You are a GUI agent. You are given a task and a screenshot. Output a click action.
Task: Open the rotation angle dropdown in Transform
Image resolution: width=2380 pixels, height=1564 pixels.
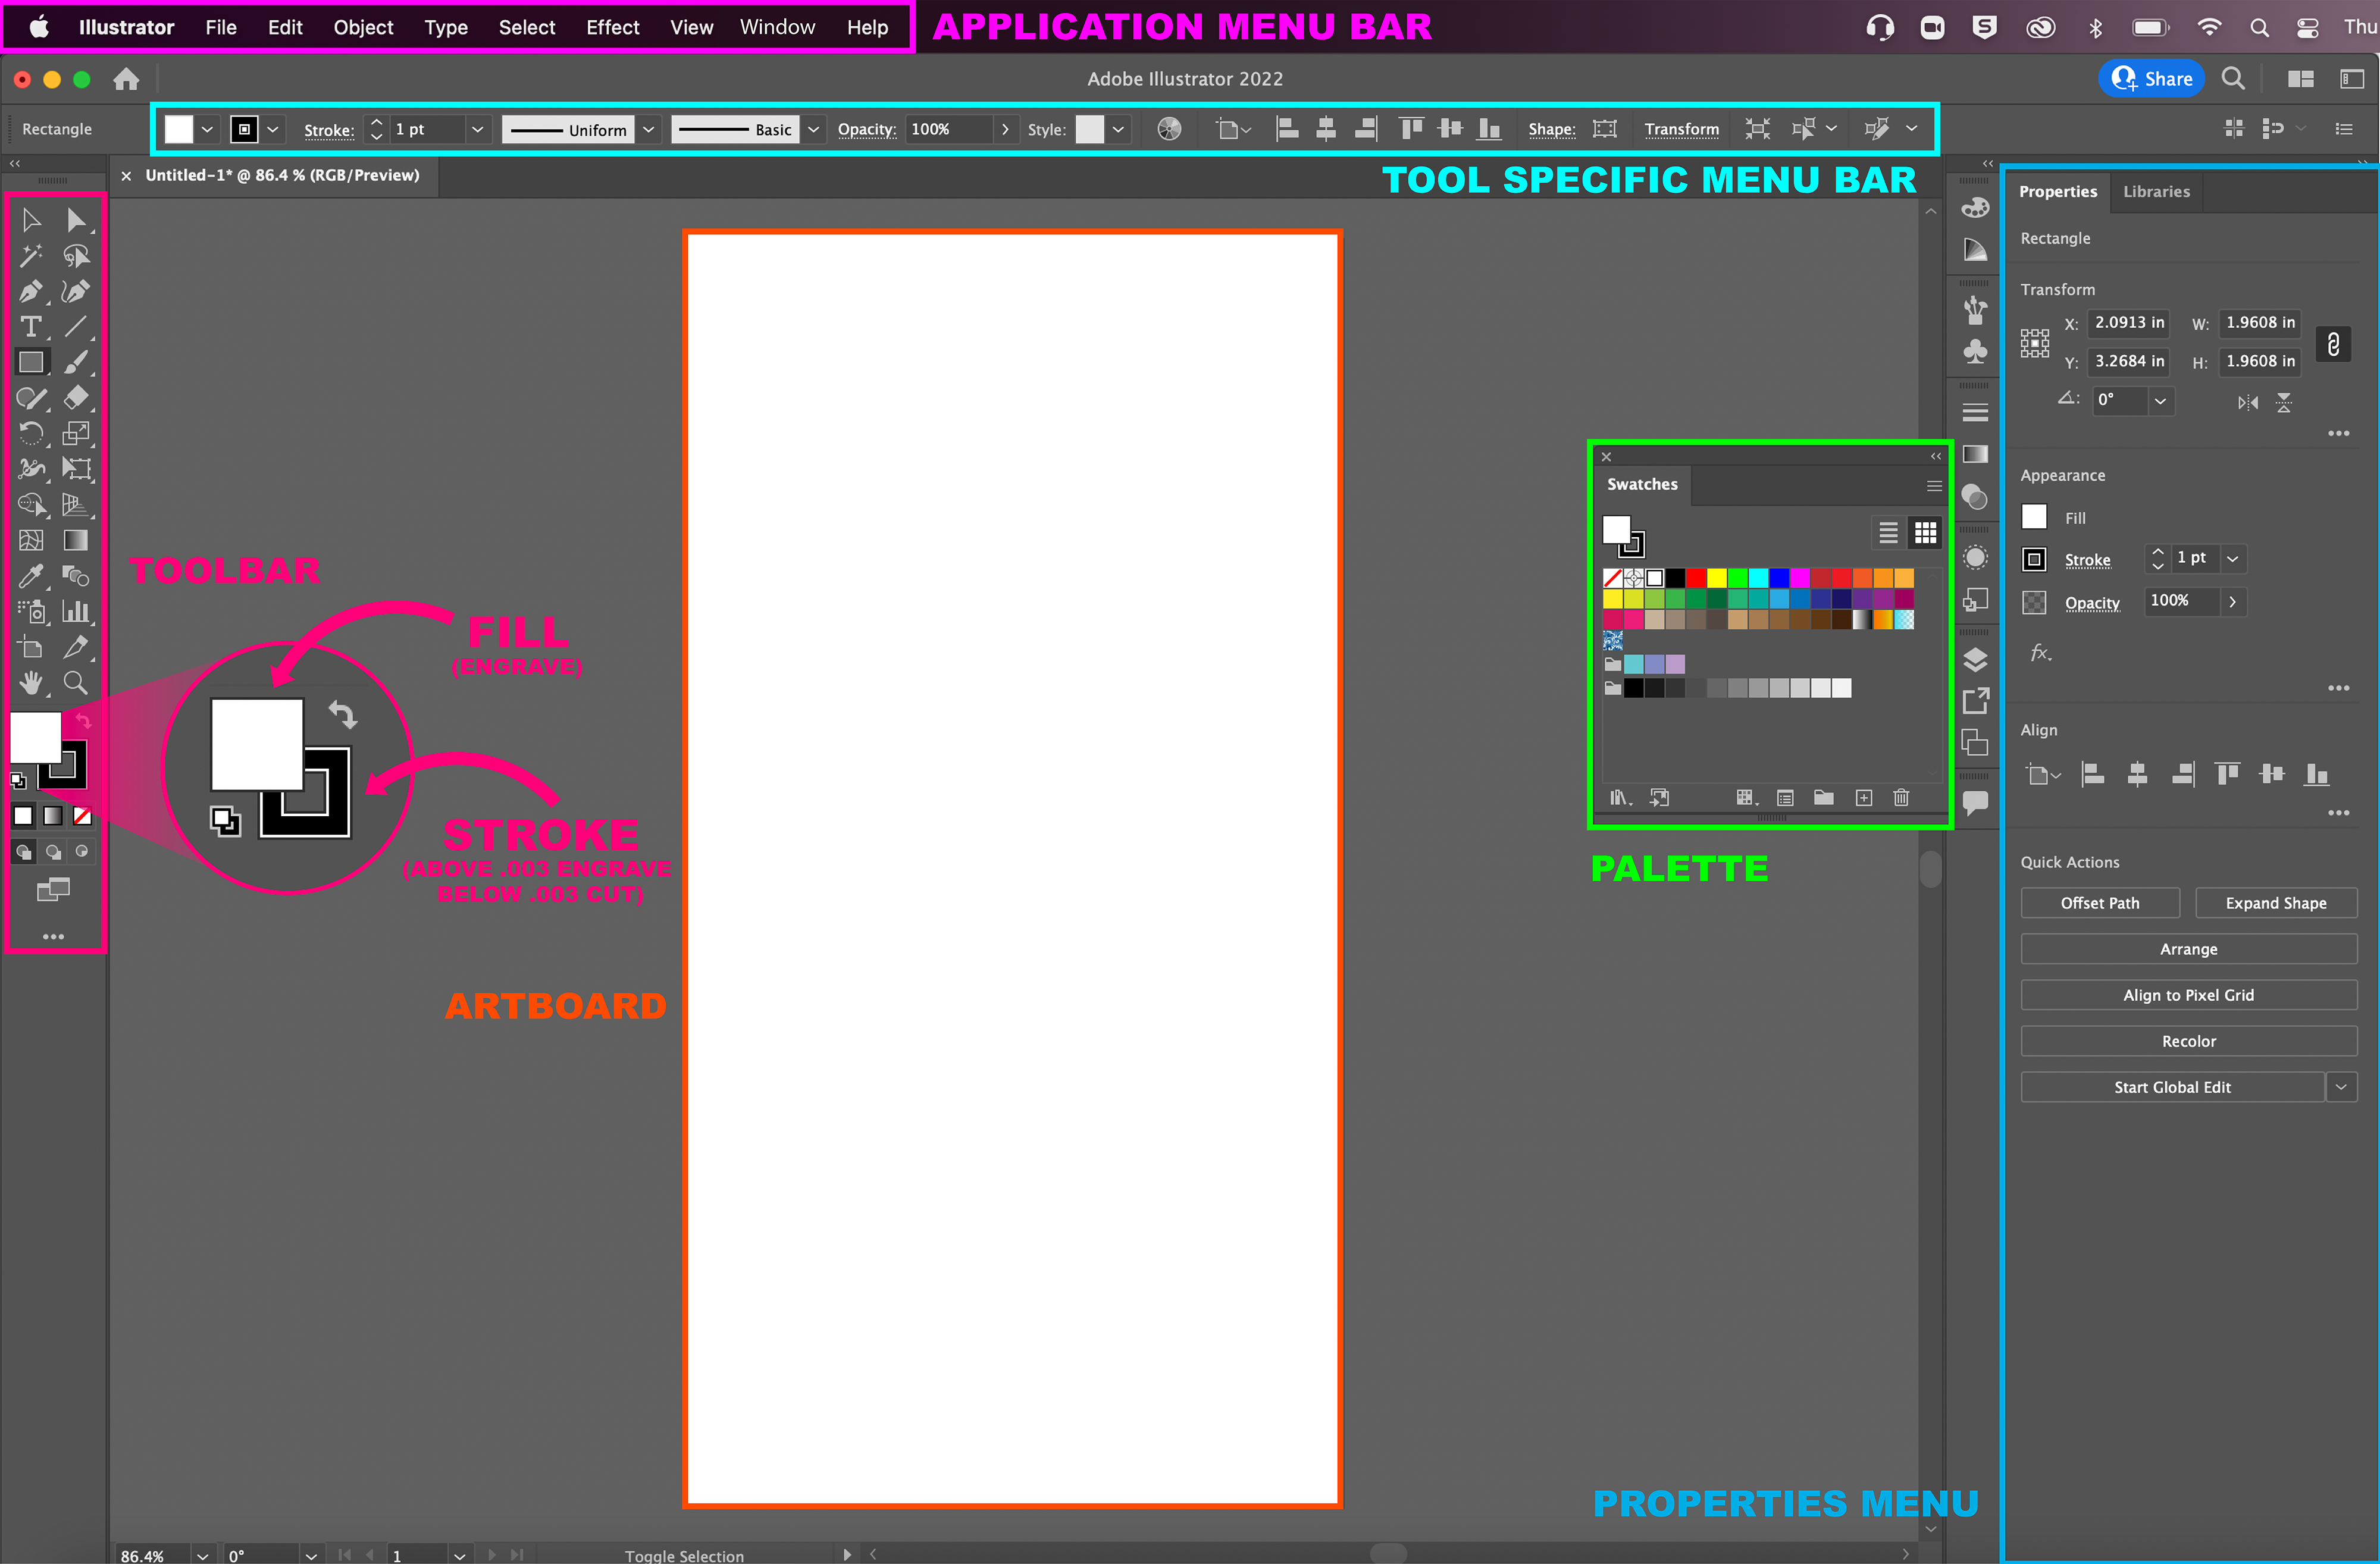point(2160,401)
